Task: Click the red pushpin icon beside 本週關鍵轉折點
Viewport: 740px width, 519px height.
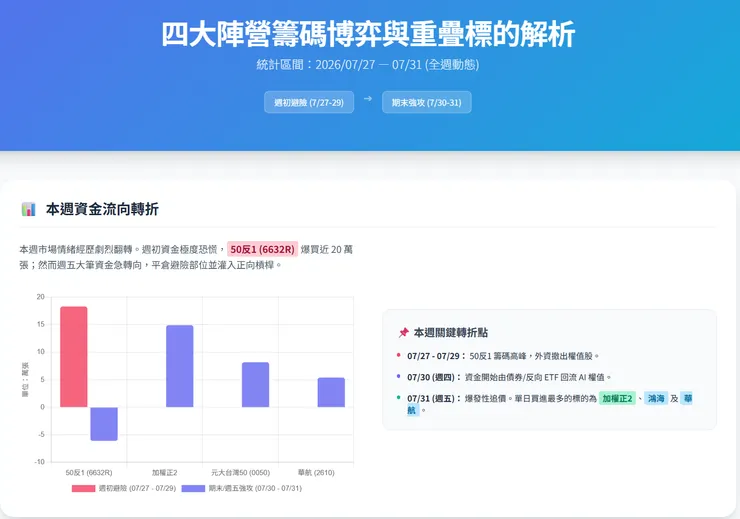Action: pyautogui.click(x=404, y=333)
